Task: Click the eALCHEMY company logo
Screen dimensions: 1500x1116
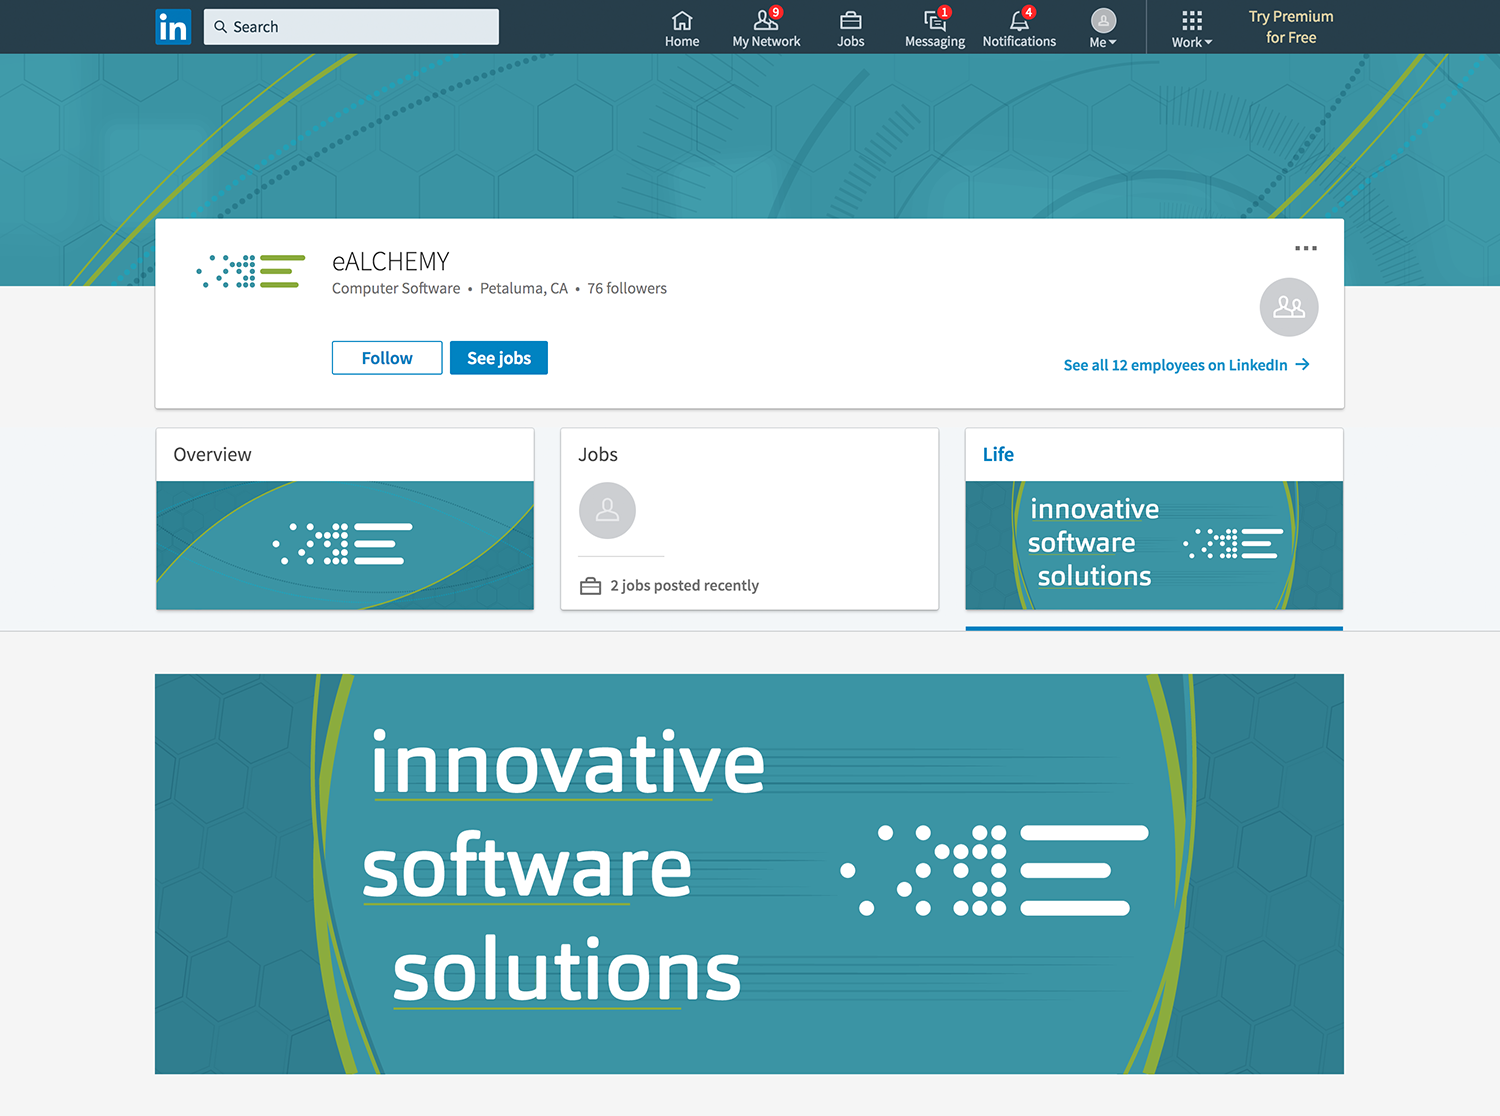Action: [x=251, y=271]
